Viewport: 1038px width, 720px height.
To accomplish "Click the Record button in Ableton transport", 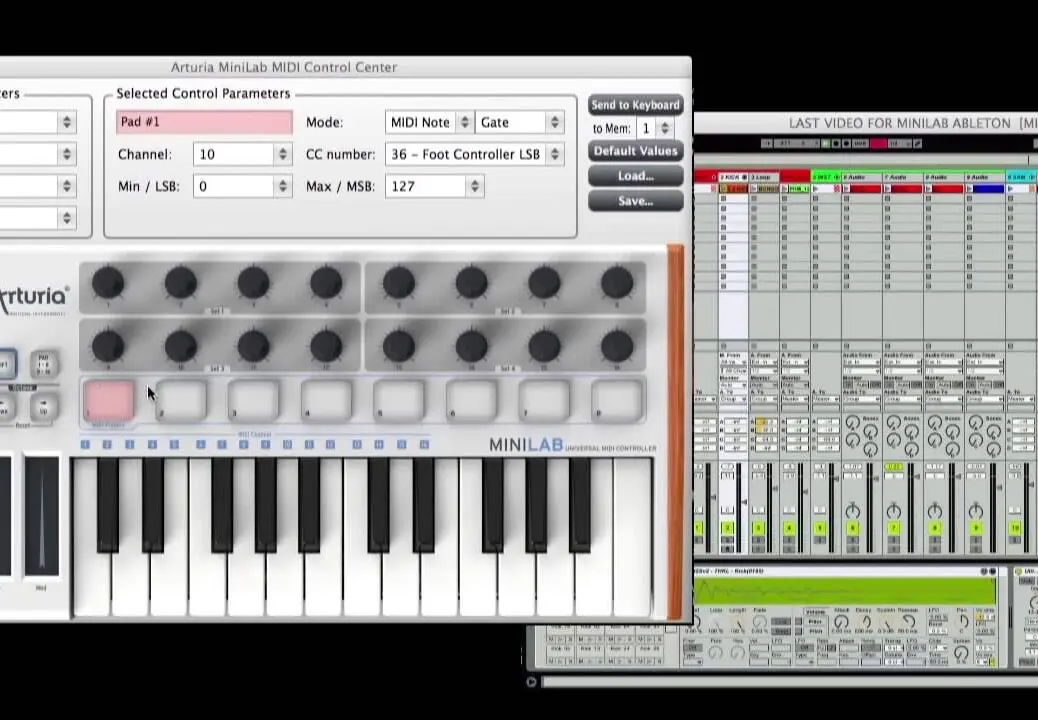I will click(845, 144).
